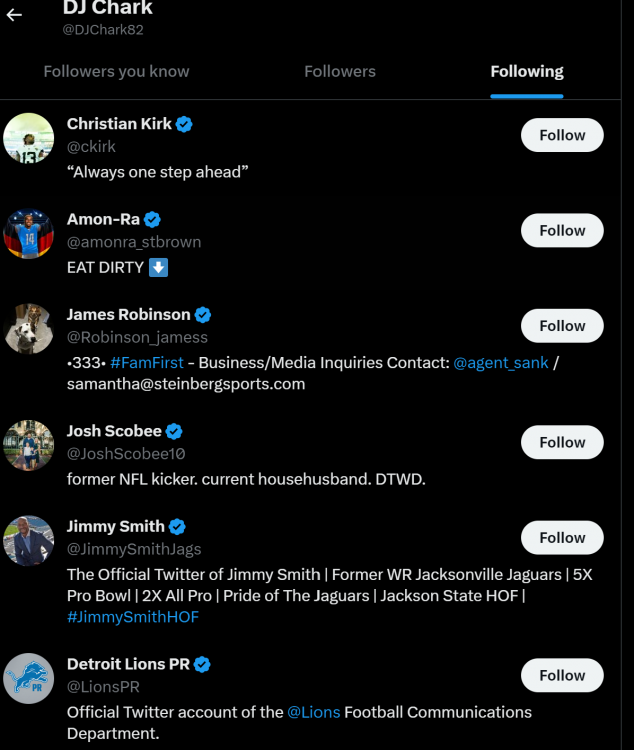Image resolution: width=634 pixels, height=750 pixels.
Task: Click James Robinson's dog avatar
Action: tap(29, 329)
